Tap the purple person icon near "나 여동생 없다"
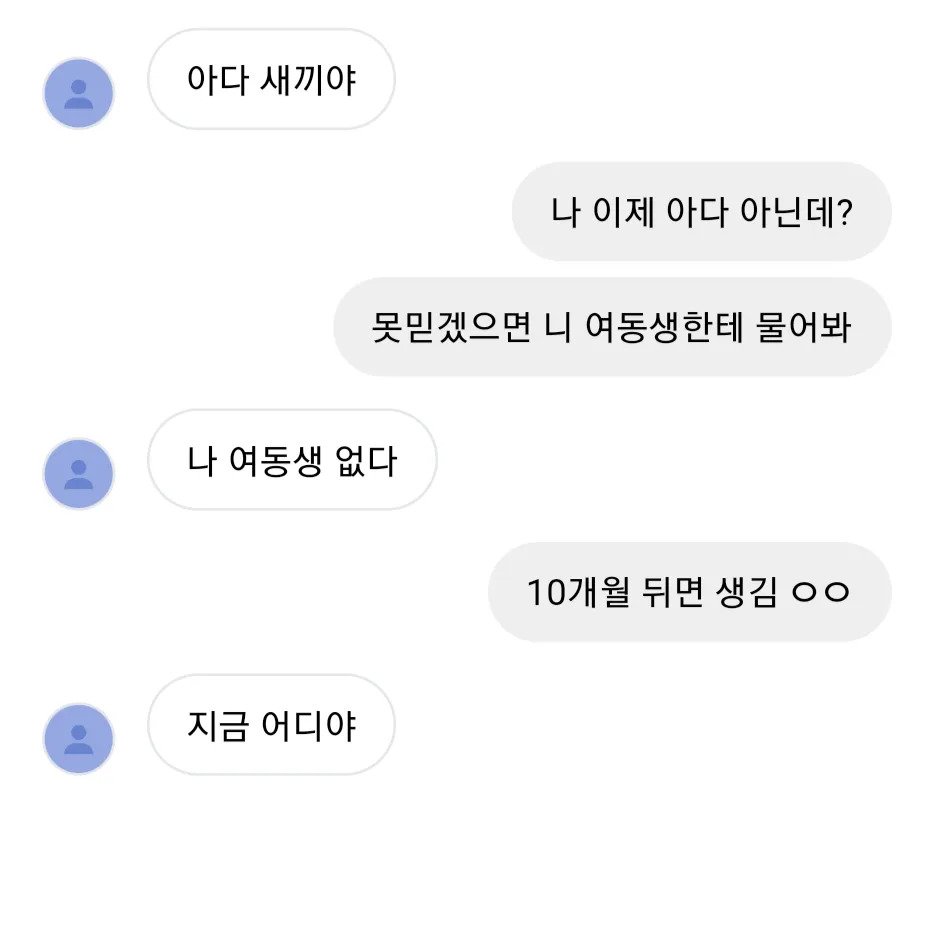The height and width of the screenshot is (934, 934). coord(78,473)
